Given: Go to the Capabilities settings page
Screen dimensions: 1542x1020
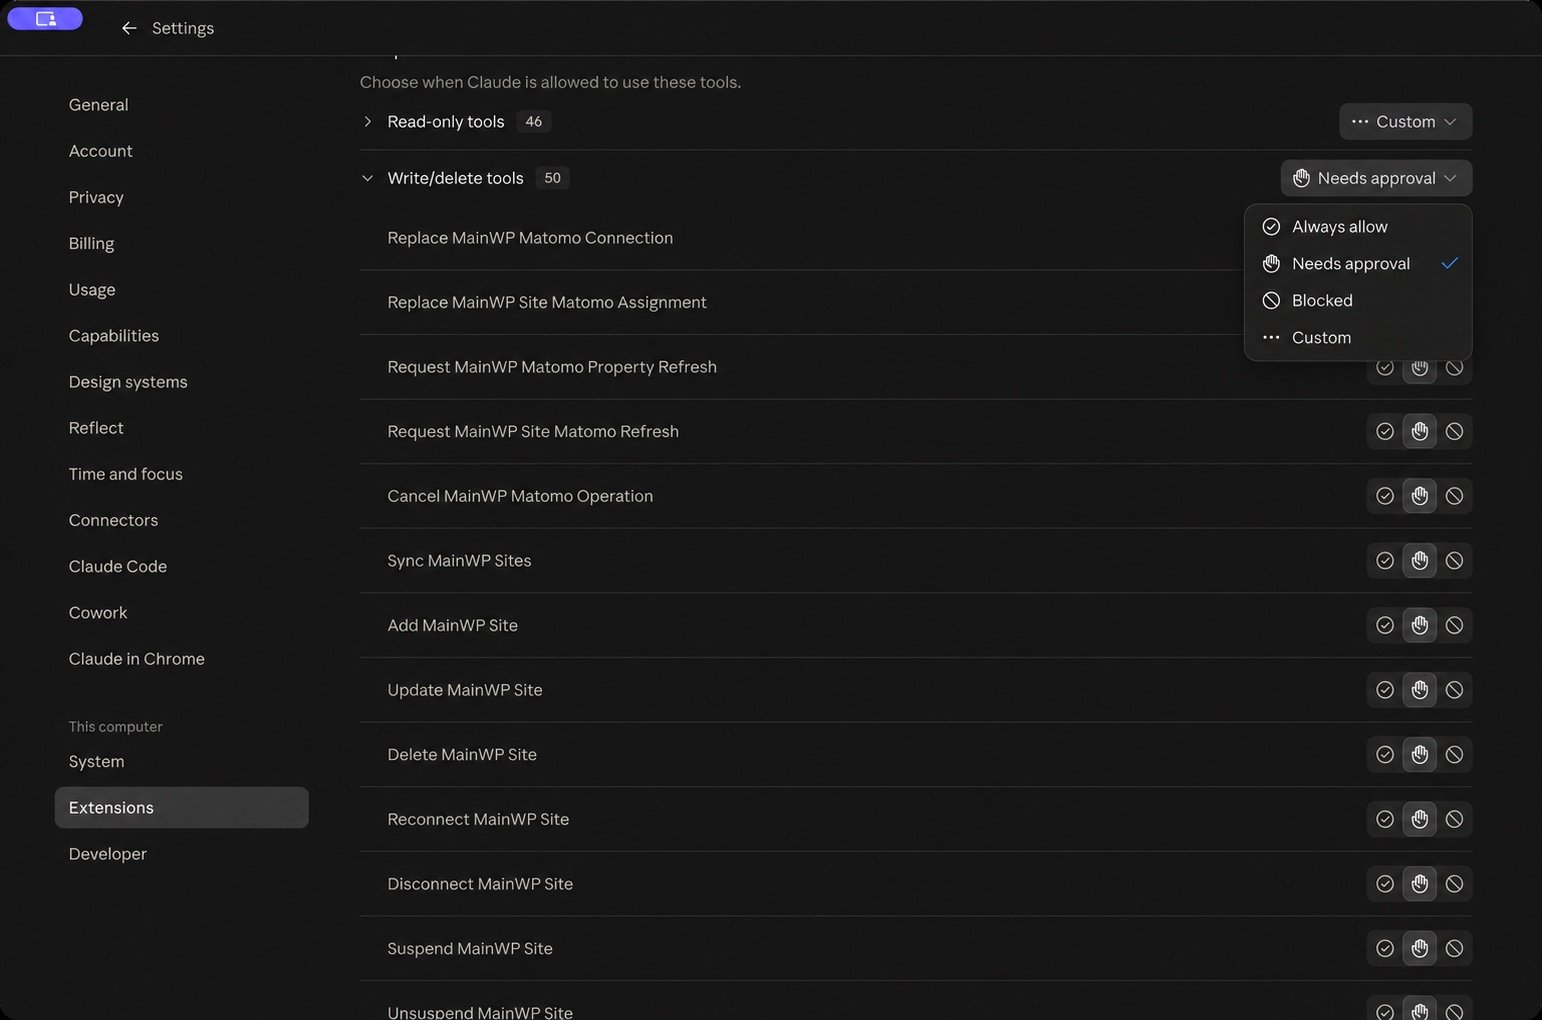Looking at the screenshot, I should [x=113, y=336].
